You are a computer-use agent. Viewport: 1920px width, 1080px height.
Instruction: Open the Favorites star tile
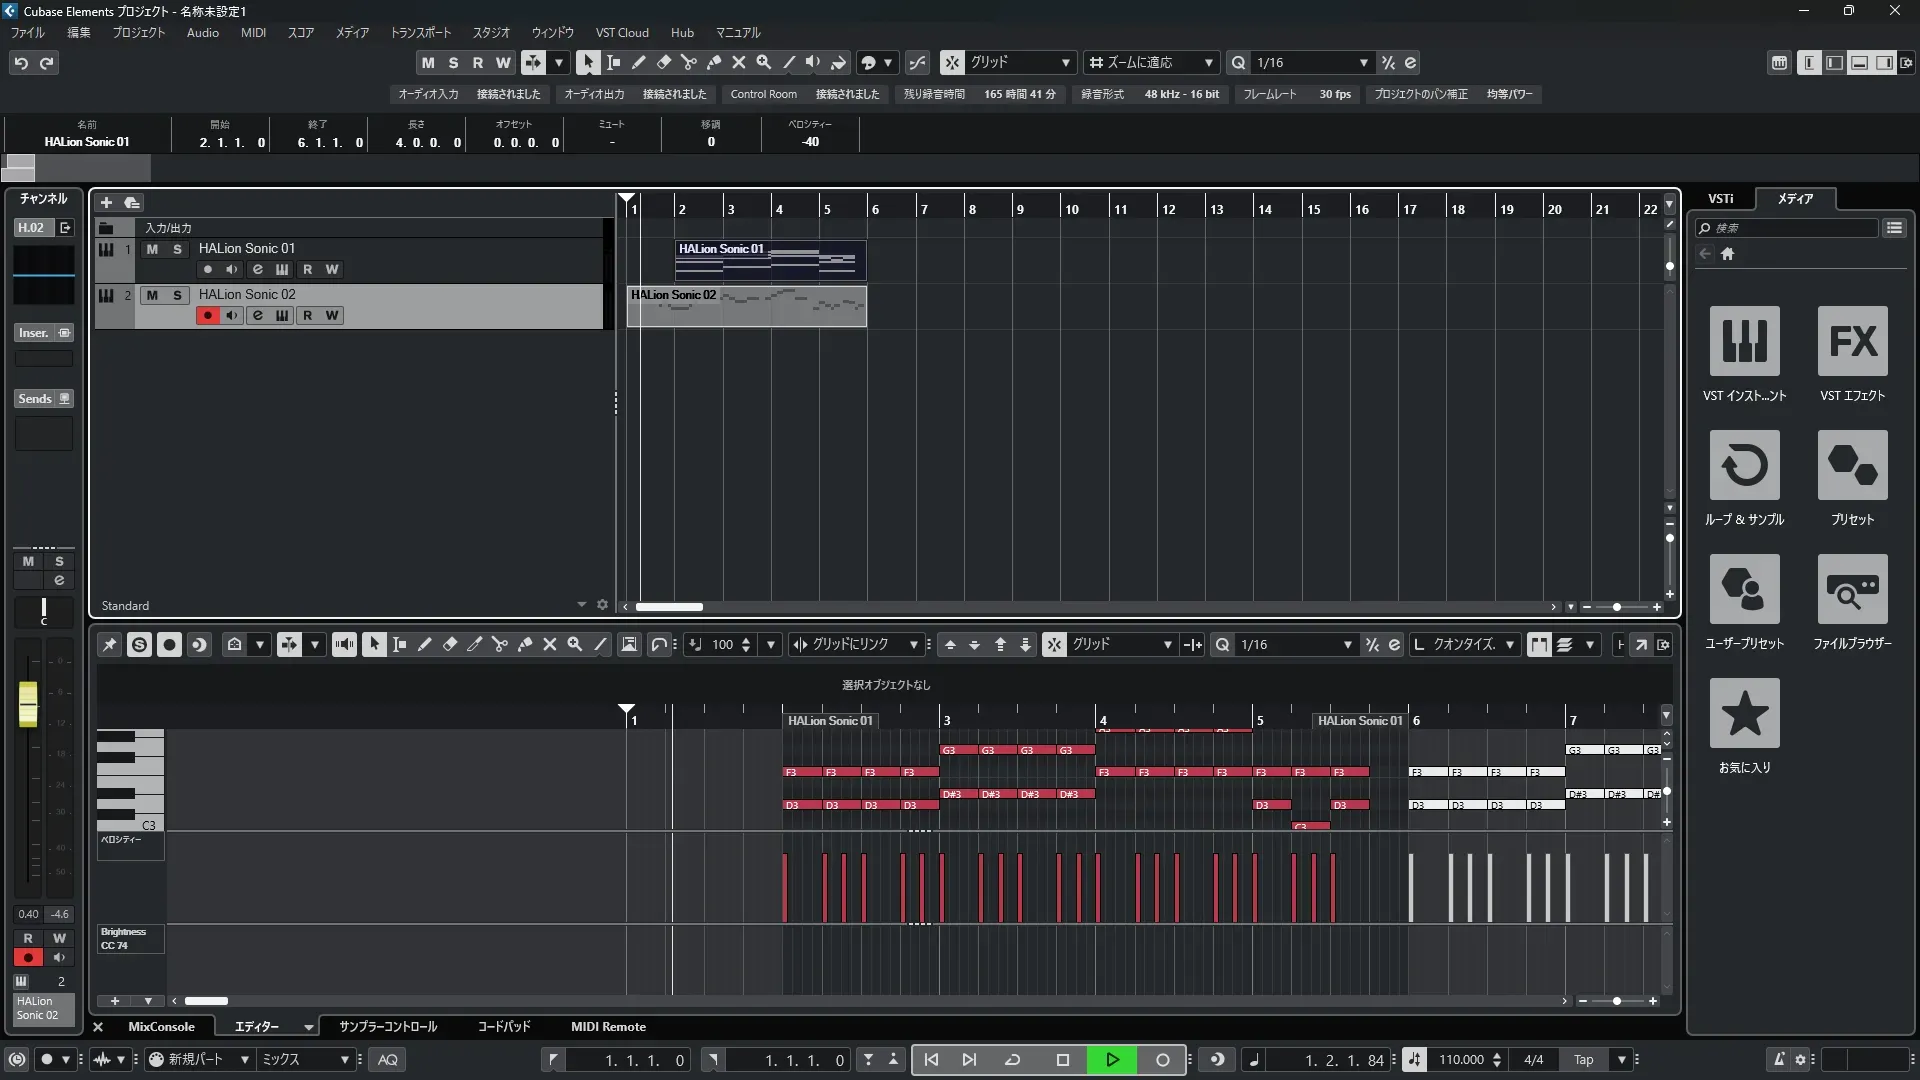[1744, 713]
